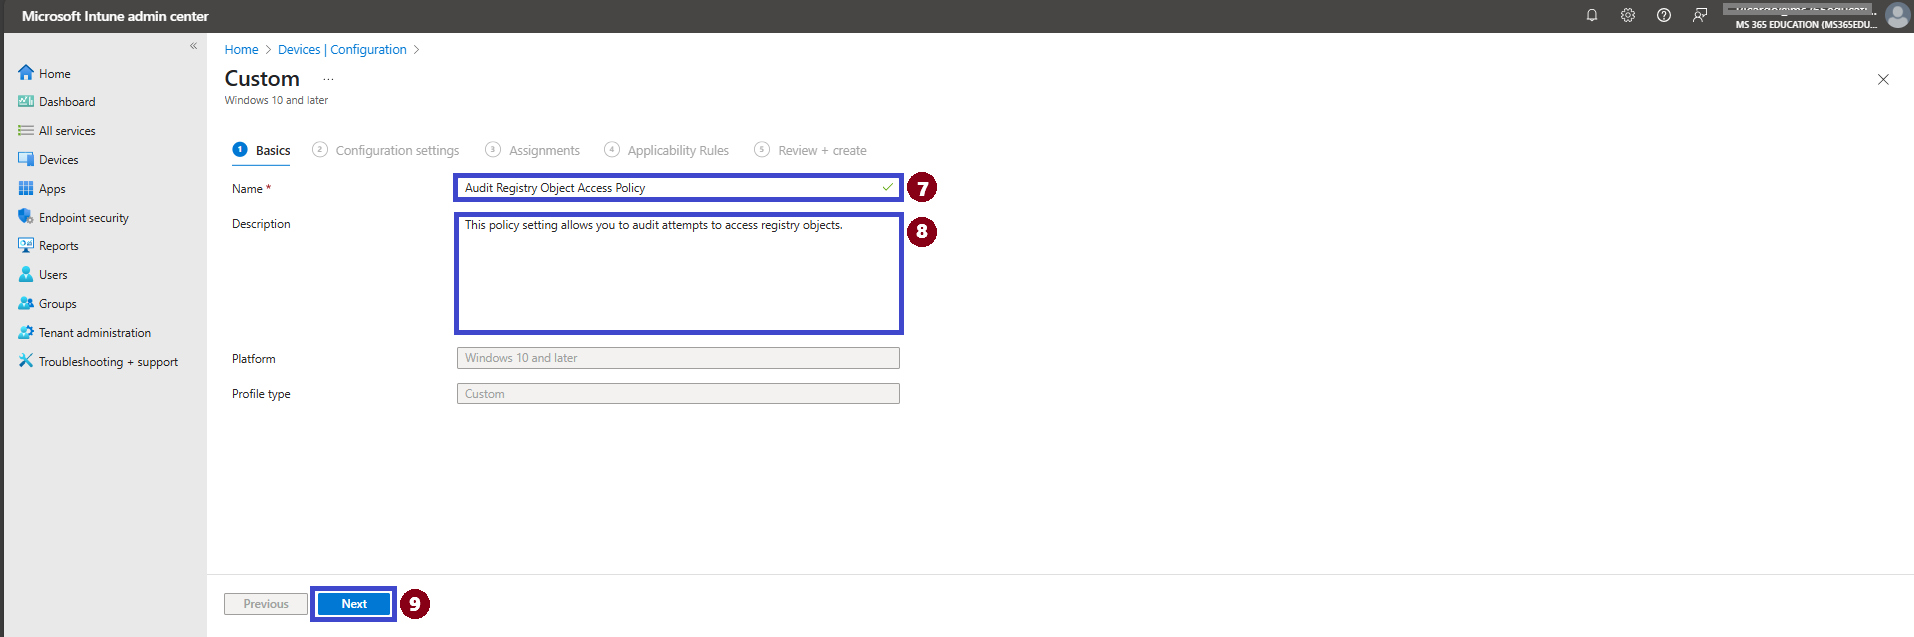Open Groups in the sidebar

tap(57, 303)
